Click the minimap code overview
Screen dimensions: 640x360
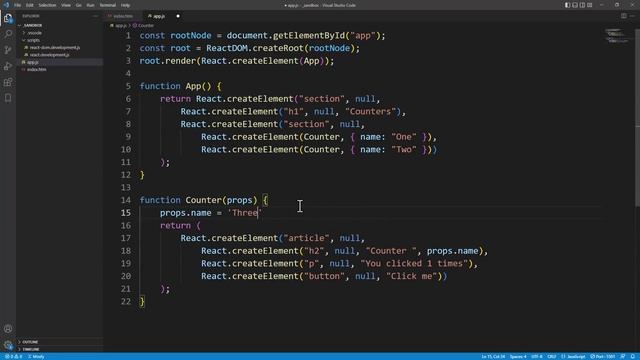(x=617, y=36)
